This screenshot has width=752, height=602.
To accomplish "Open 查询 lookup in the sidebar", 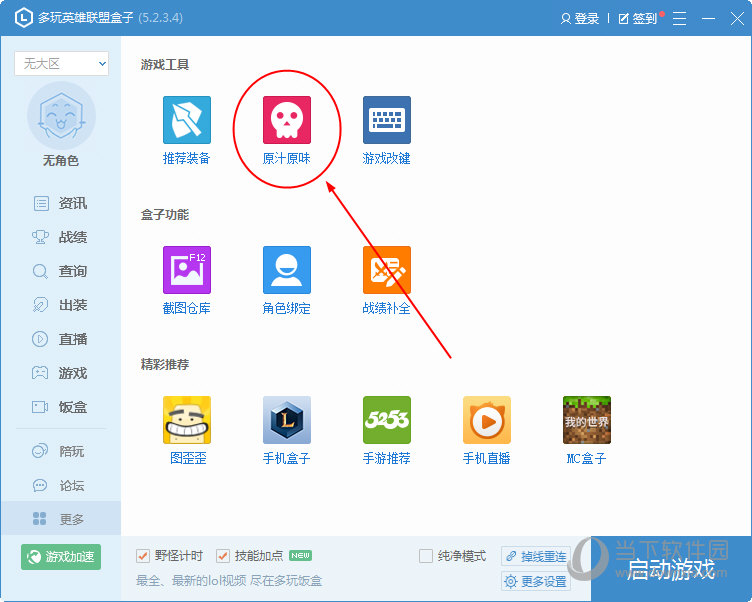I will click(60, 271).
